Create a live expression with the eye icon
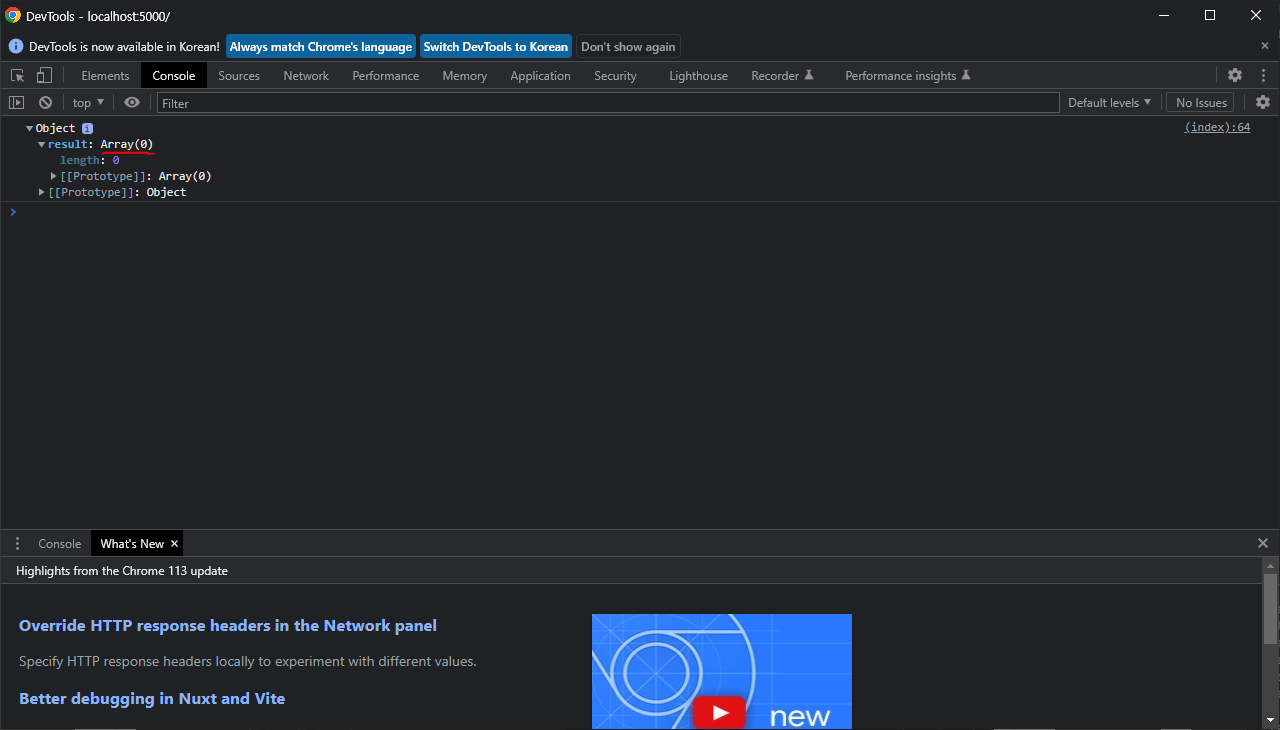This screenshot has height=730, width=1280. 132,103
